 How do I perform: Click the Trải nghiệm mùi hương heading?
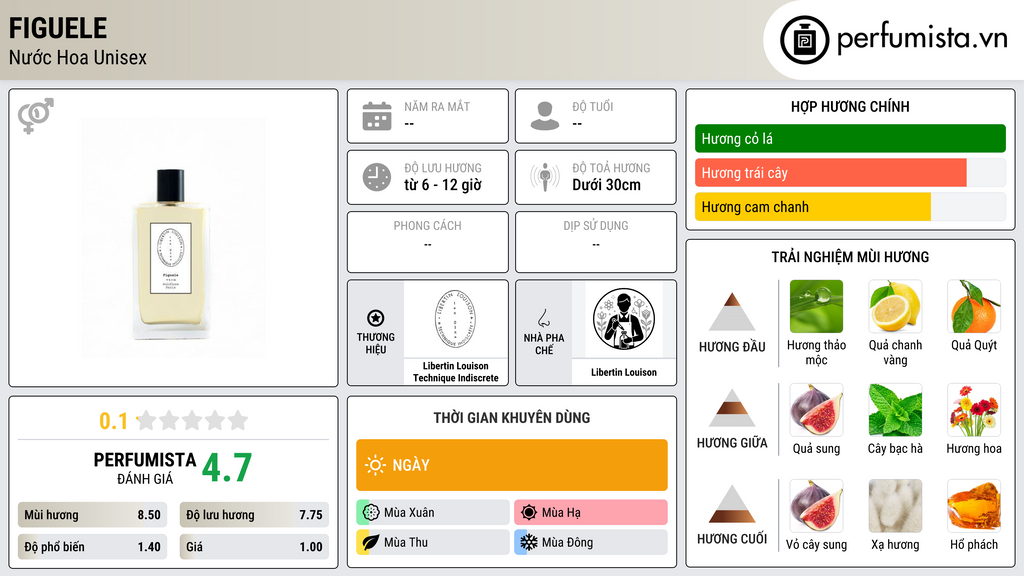pyautogui.click(x=850, y=257)
